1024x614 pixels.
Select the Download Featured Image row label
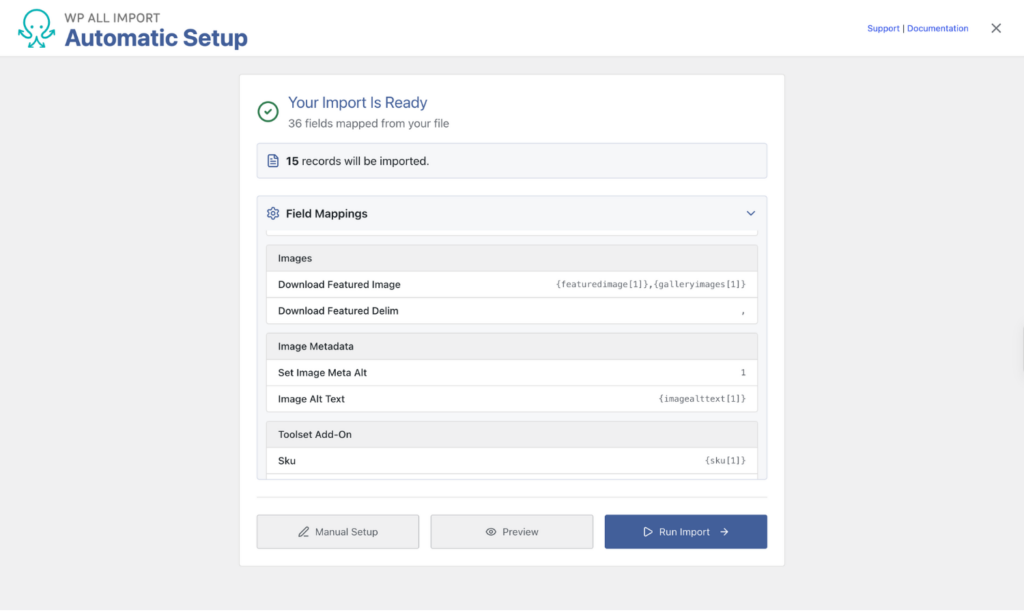[339, 284]
